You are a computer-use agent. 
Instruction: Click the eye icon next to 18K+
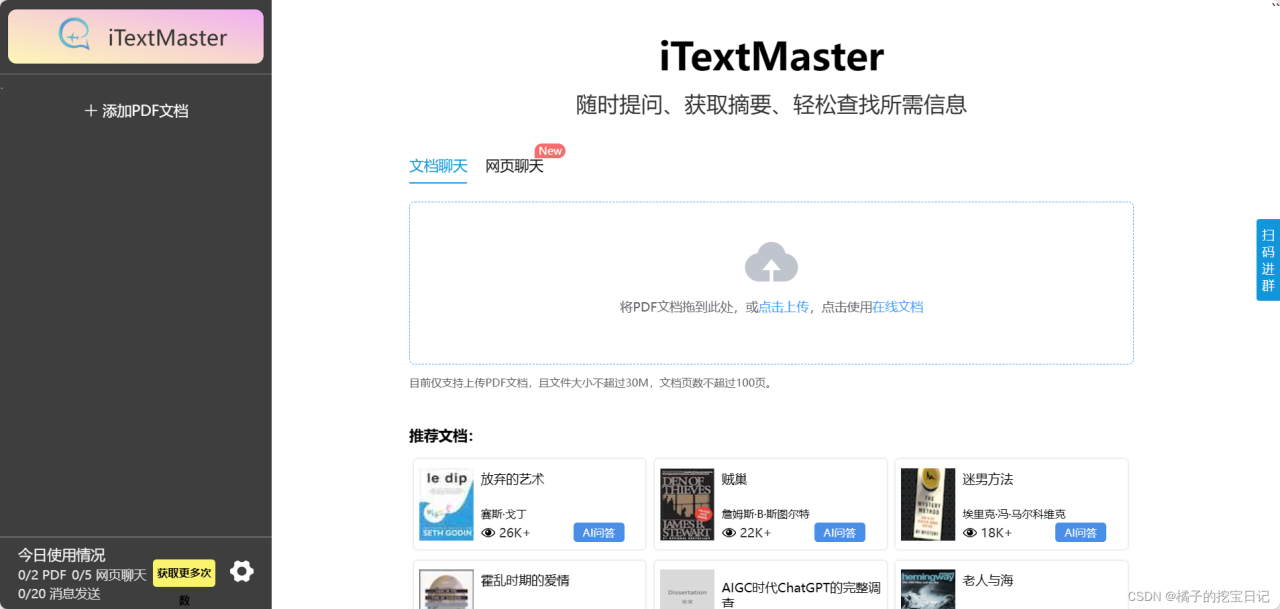point(970,533)
